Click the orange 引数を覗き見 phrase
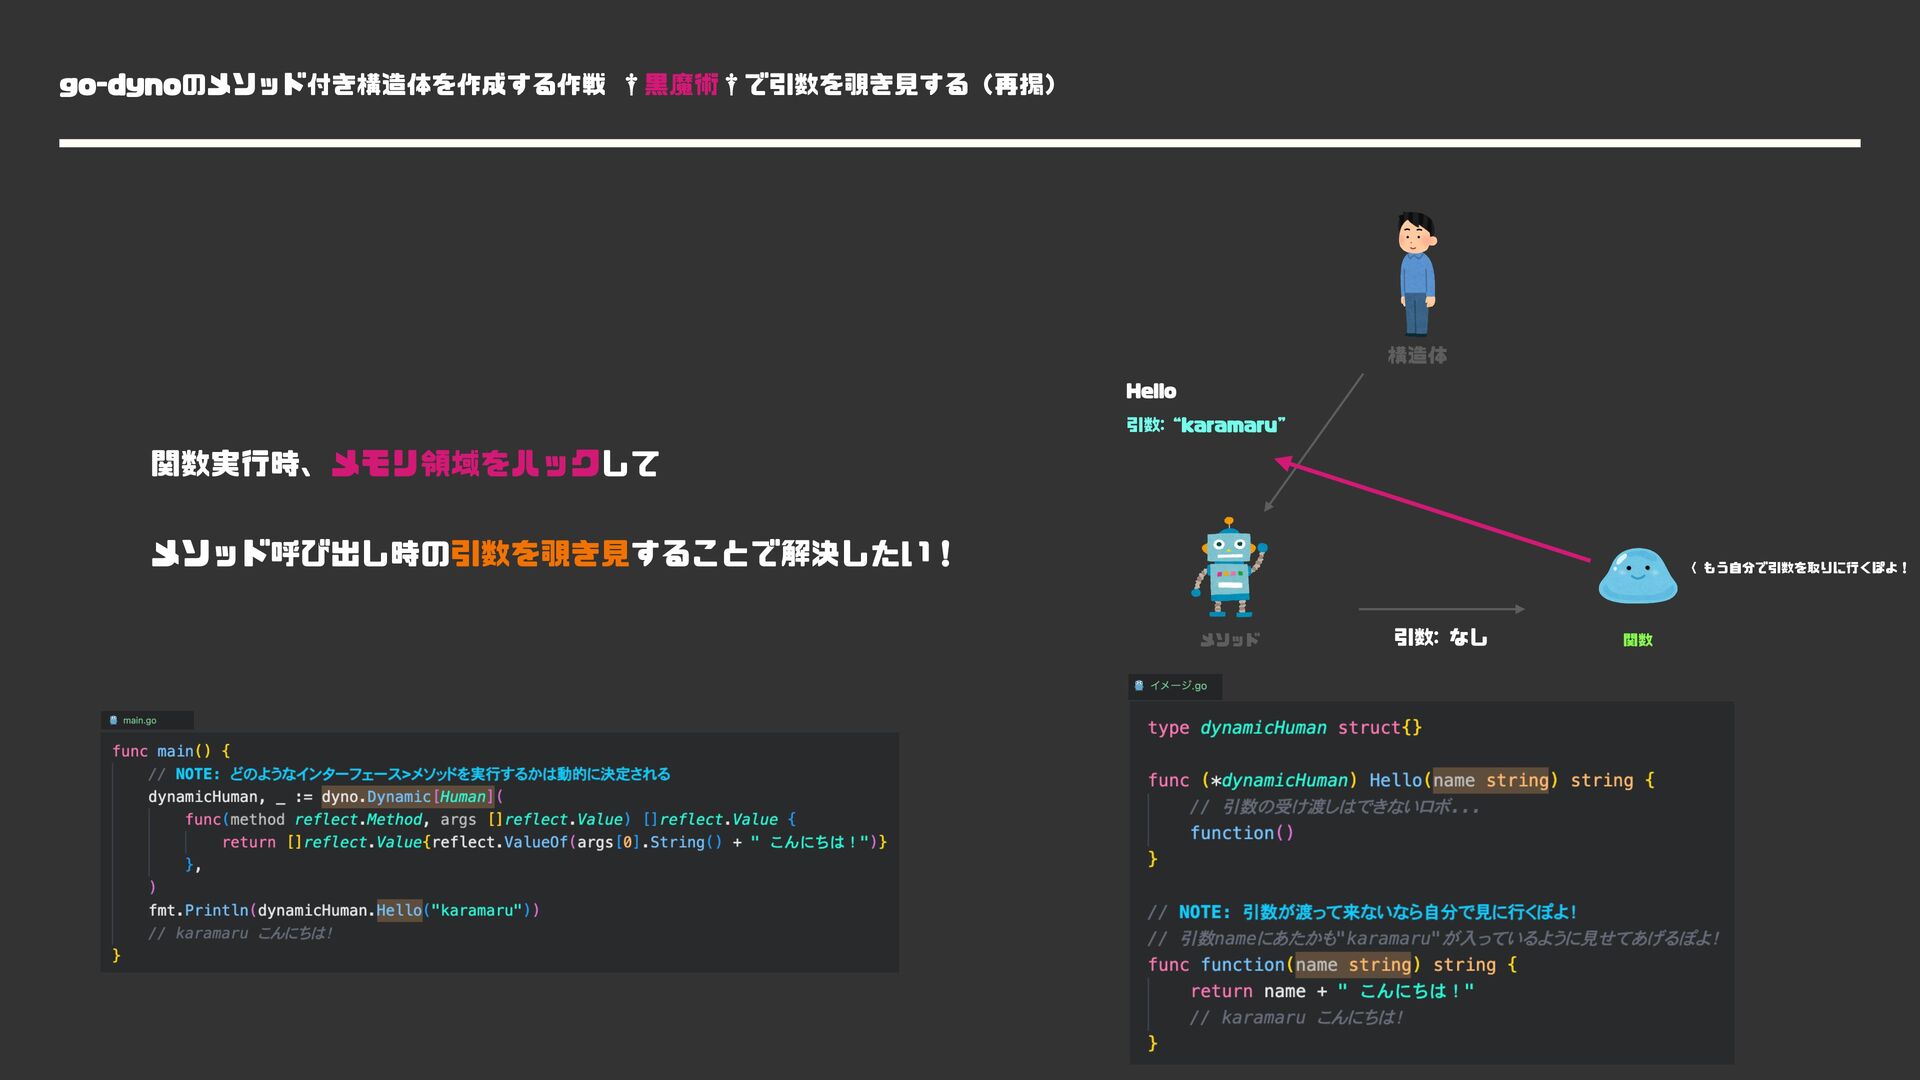 [540, 553]
